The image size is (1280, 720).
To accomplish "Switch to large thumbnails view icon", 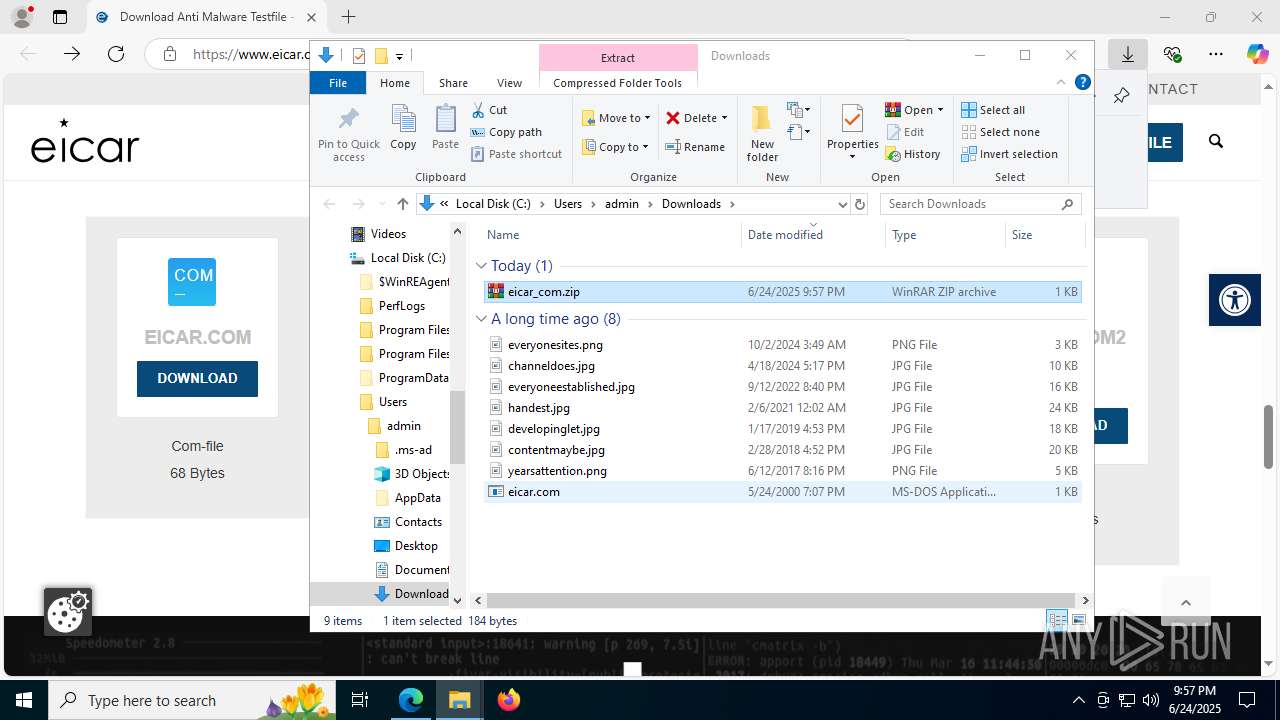I will pos(1078,621).
